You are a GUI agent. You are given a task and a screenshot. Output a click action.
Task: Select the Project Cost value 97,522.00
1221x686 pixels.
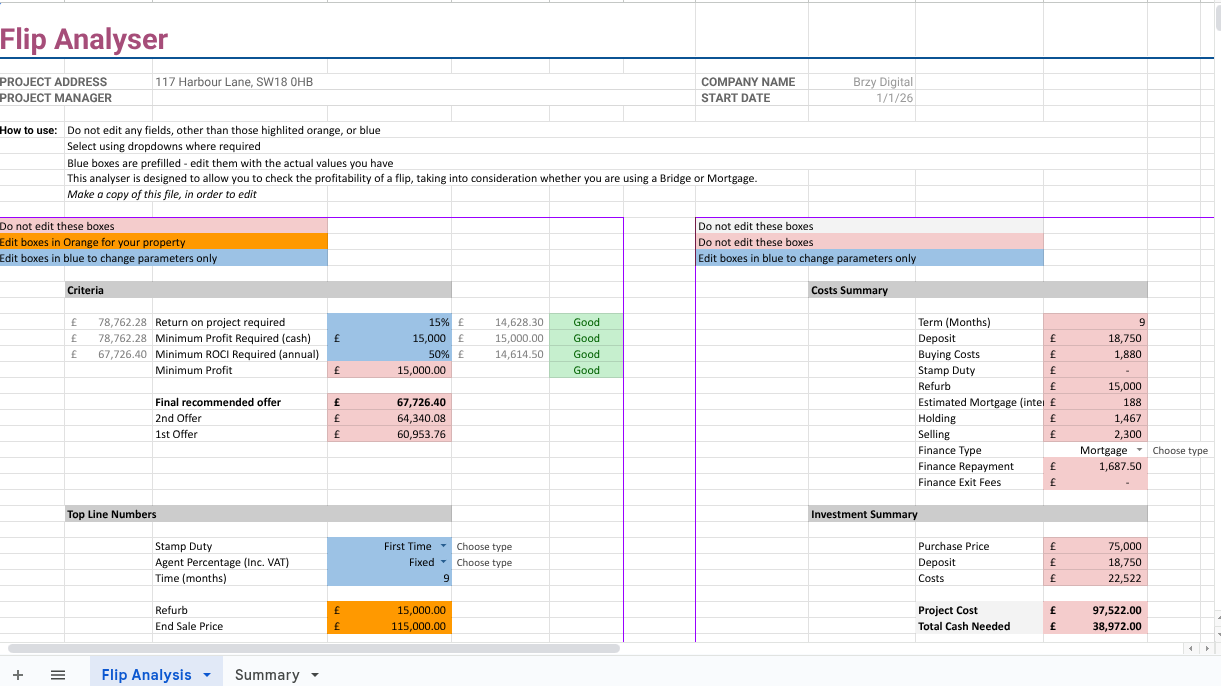click(1095, 610)
